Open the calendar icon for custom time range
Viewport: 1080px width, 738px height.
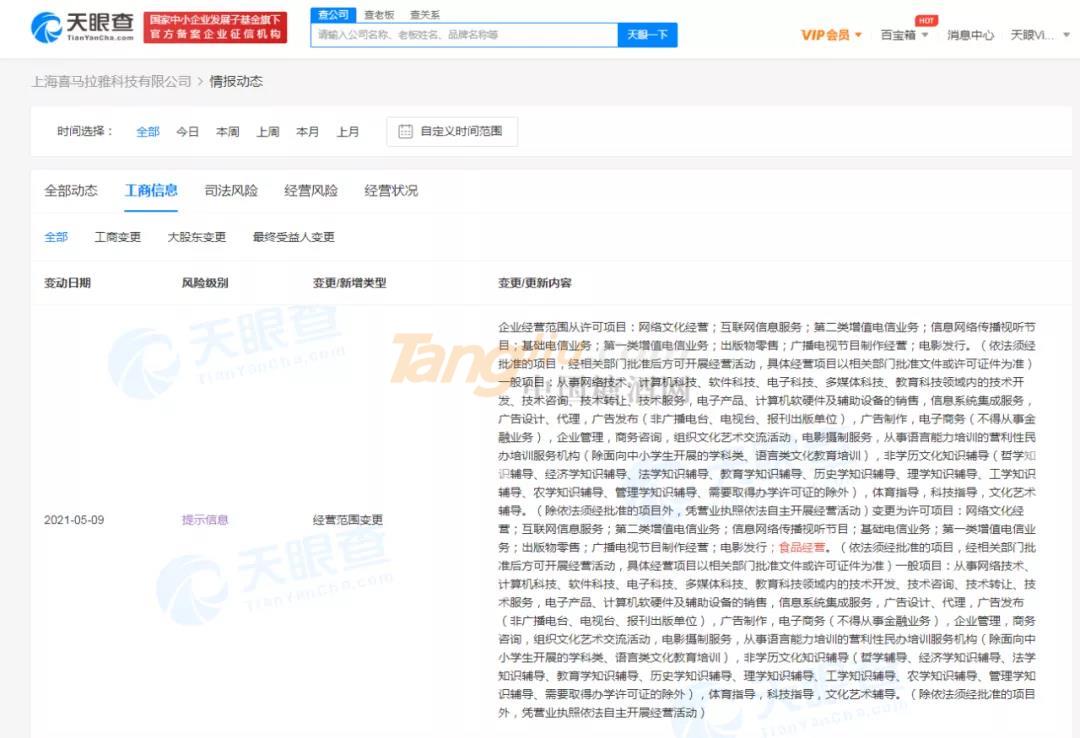click(405, 131)
